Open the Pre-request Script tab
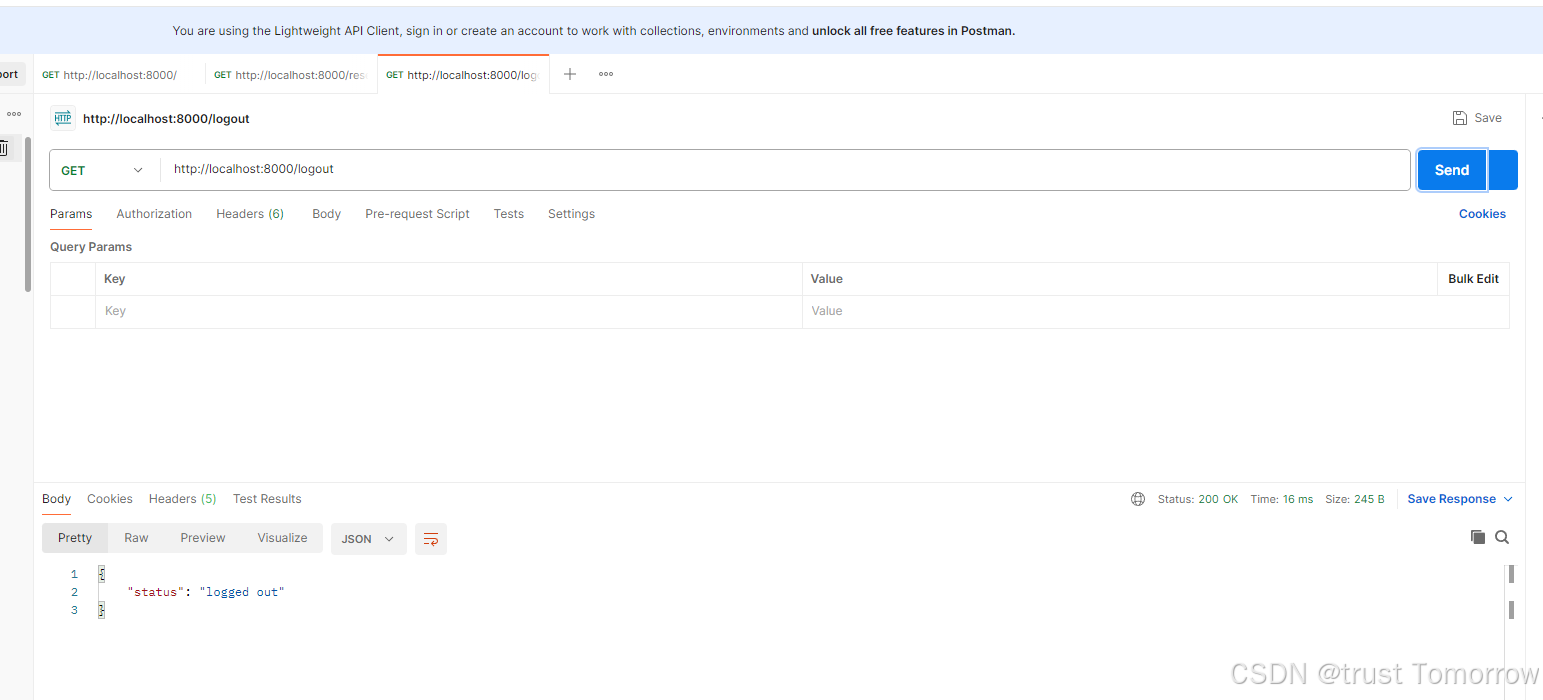1543x700 pixels. 417,214
